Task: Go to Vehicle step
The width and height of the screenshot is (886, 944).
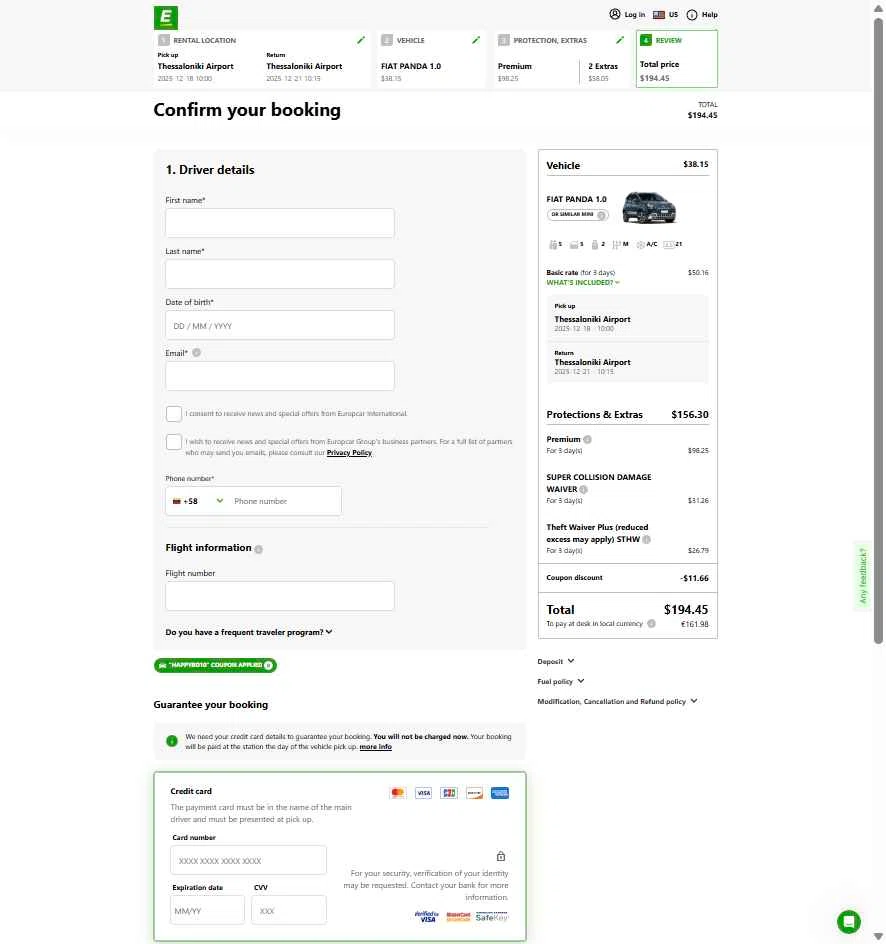Action: (431, 59)
